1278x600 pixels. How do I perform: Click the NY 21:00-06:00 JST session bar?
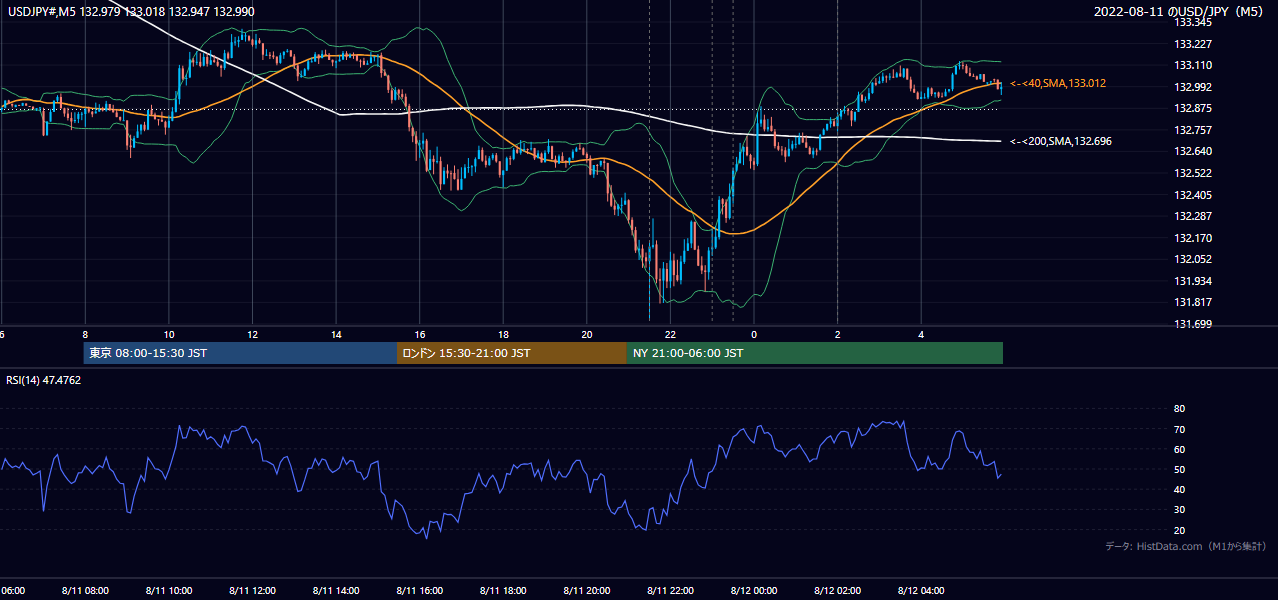coord(815,353)
